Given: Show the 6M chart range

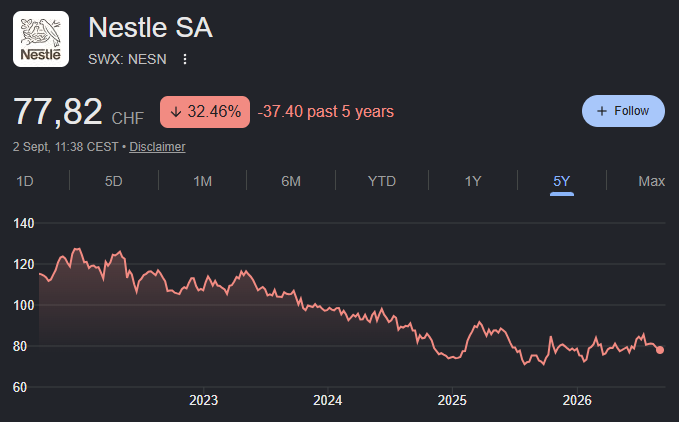Looking at the screenshot, I should (291, 181).
